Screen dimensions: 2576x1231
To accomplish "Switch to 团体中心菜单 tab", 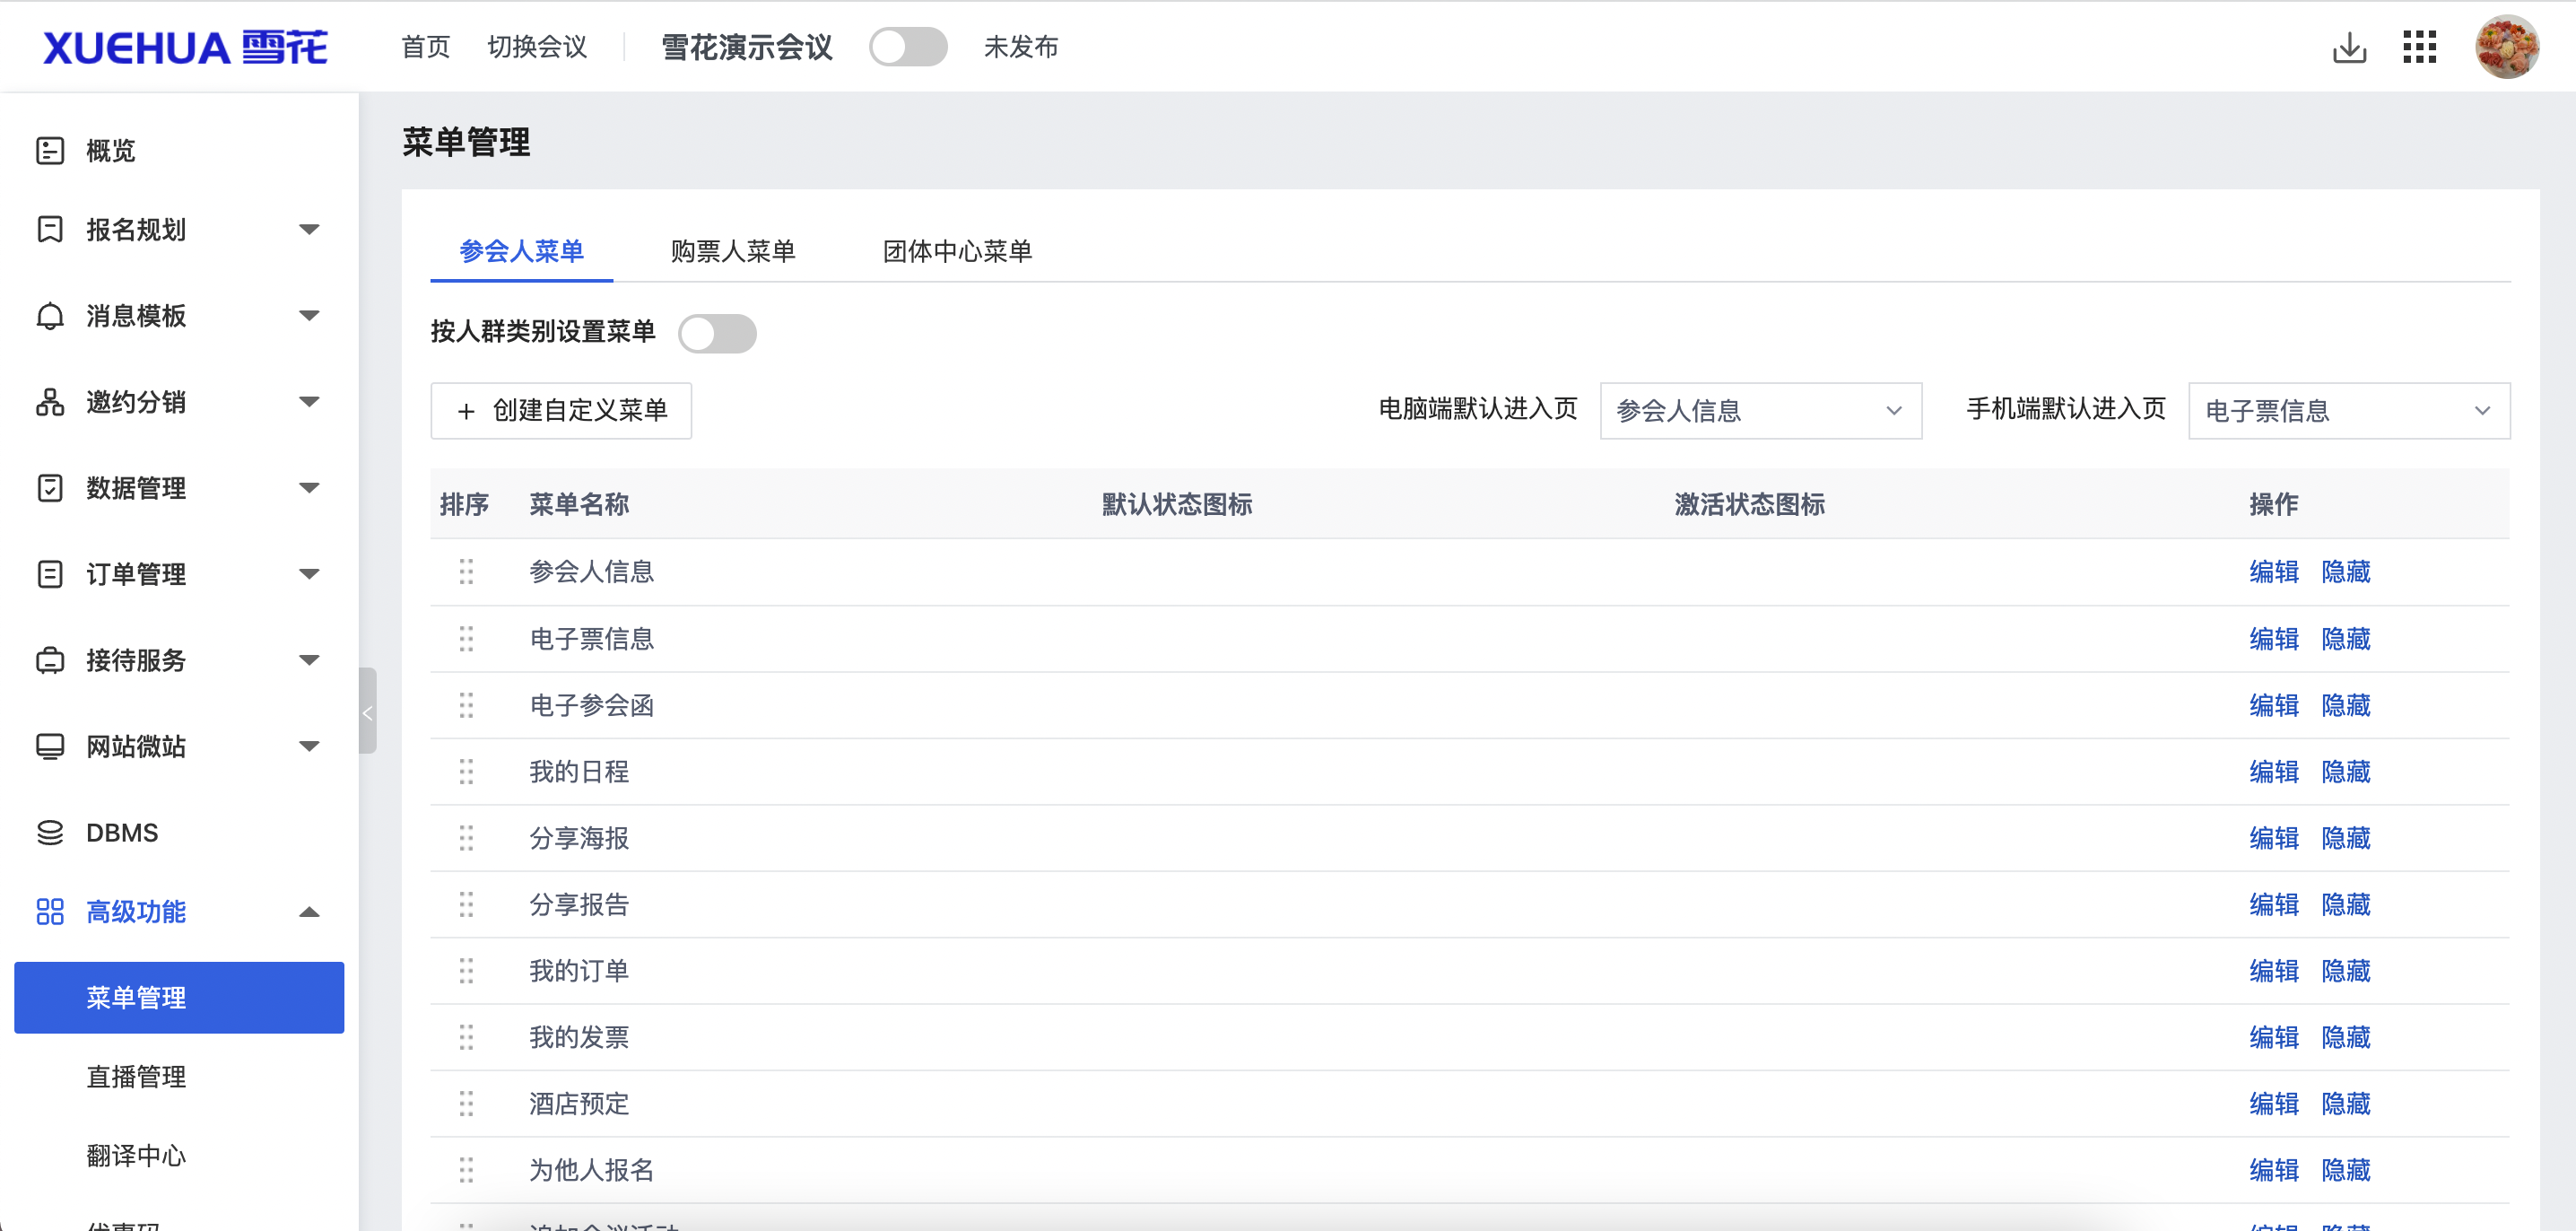I will (x=956, y=251).
